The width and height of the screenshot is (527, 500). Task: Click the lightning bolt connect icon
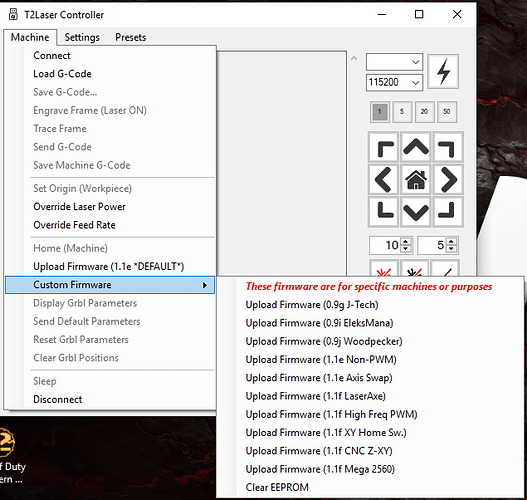pyautogui.click(x=443, y=72)
